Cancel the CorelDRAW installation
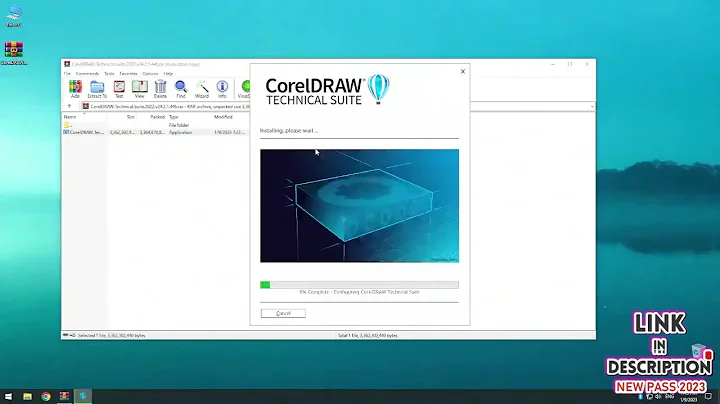Screen dimensions: 720x404 click(x=283, y=313)
